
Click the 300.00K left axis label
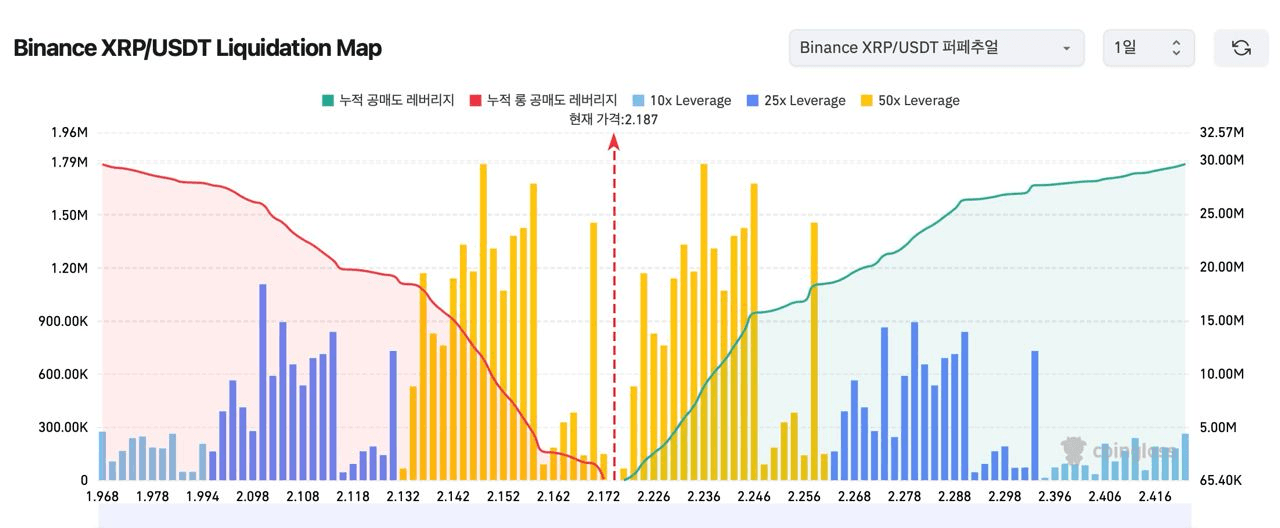(61, 427)
